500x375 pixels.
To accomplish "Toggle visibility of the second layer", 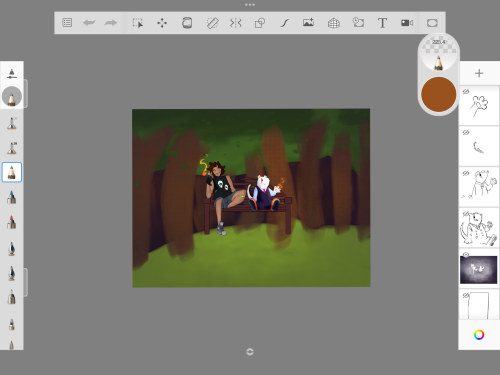I will pyautogui.click(x=466, y=132).
